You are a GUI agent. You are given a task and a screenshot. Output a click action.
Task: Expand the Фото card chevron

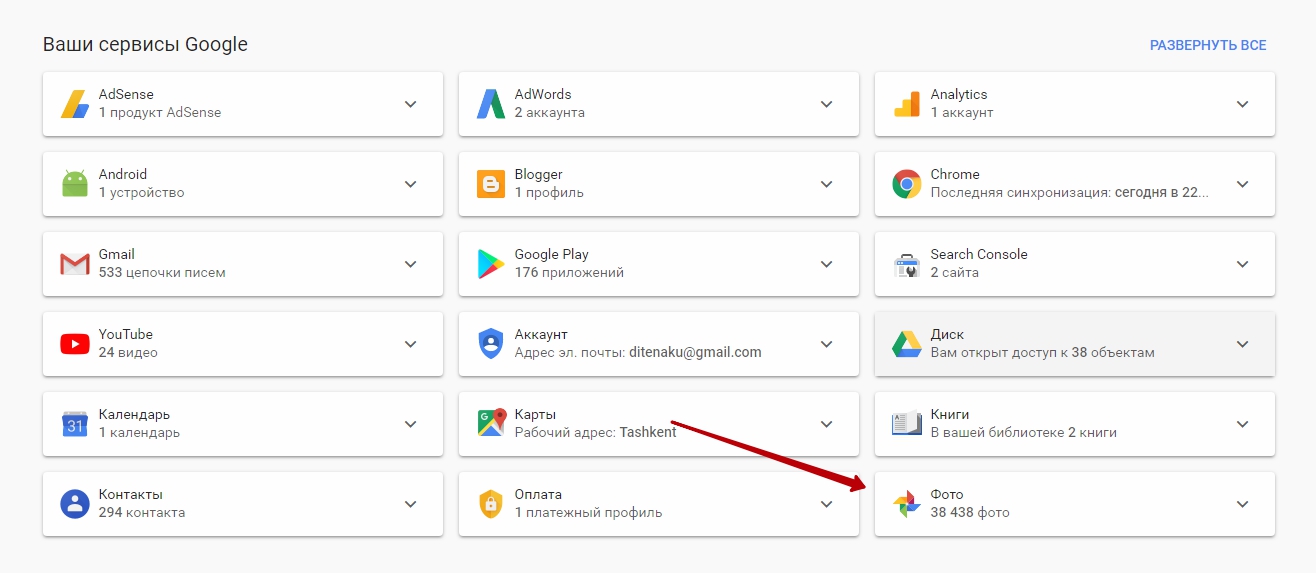[1242, 504]
